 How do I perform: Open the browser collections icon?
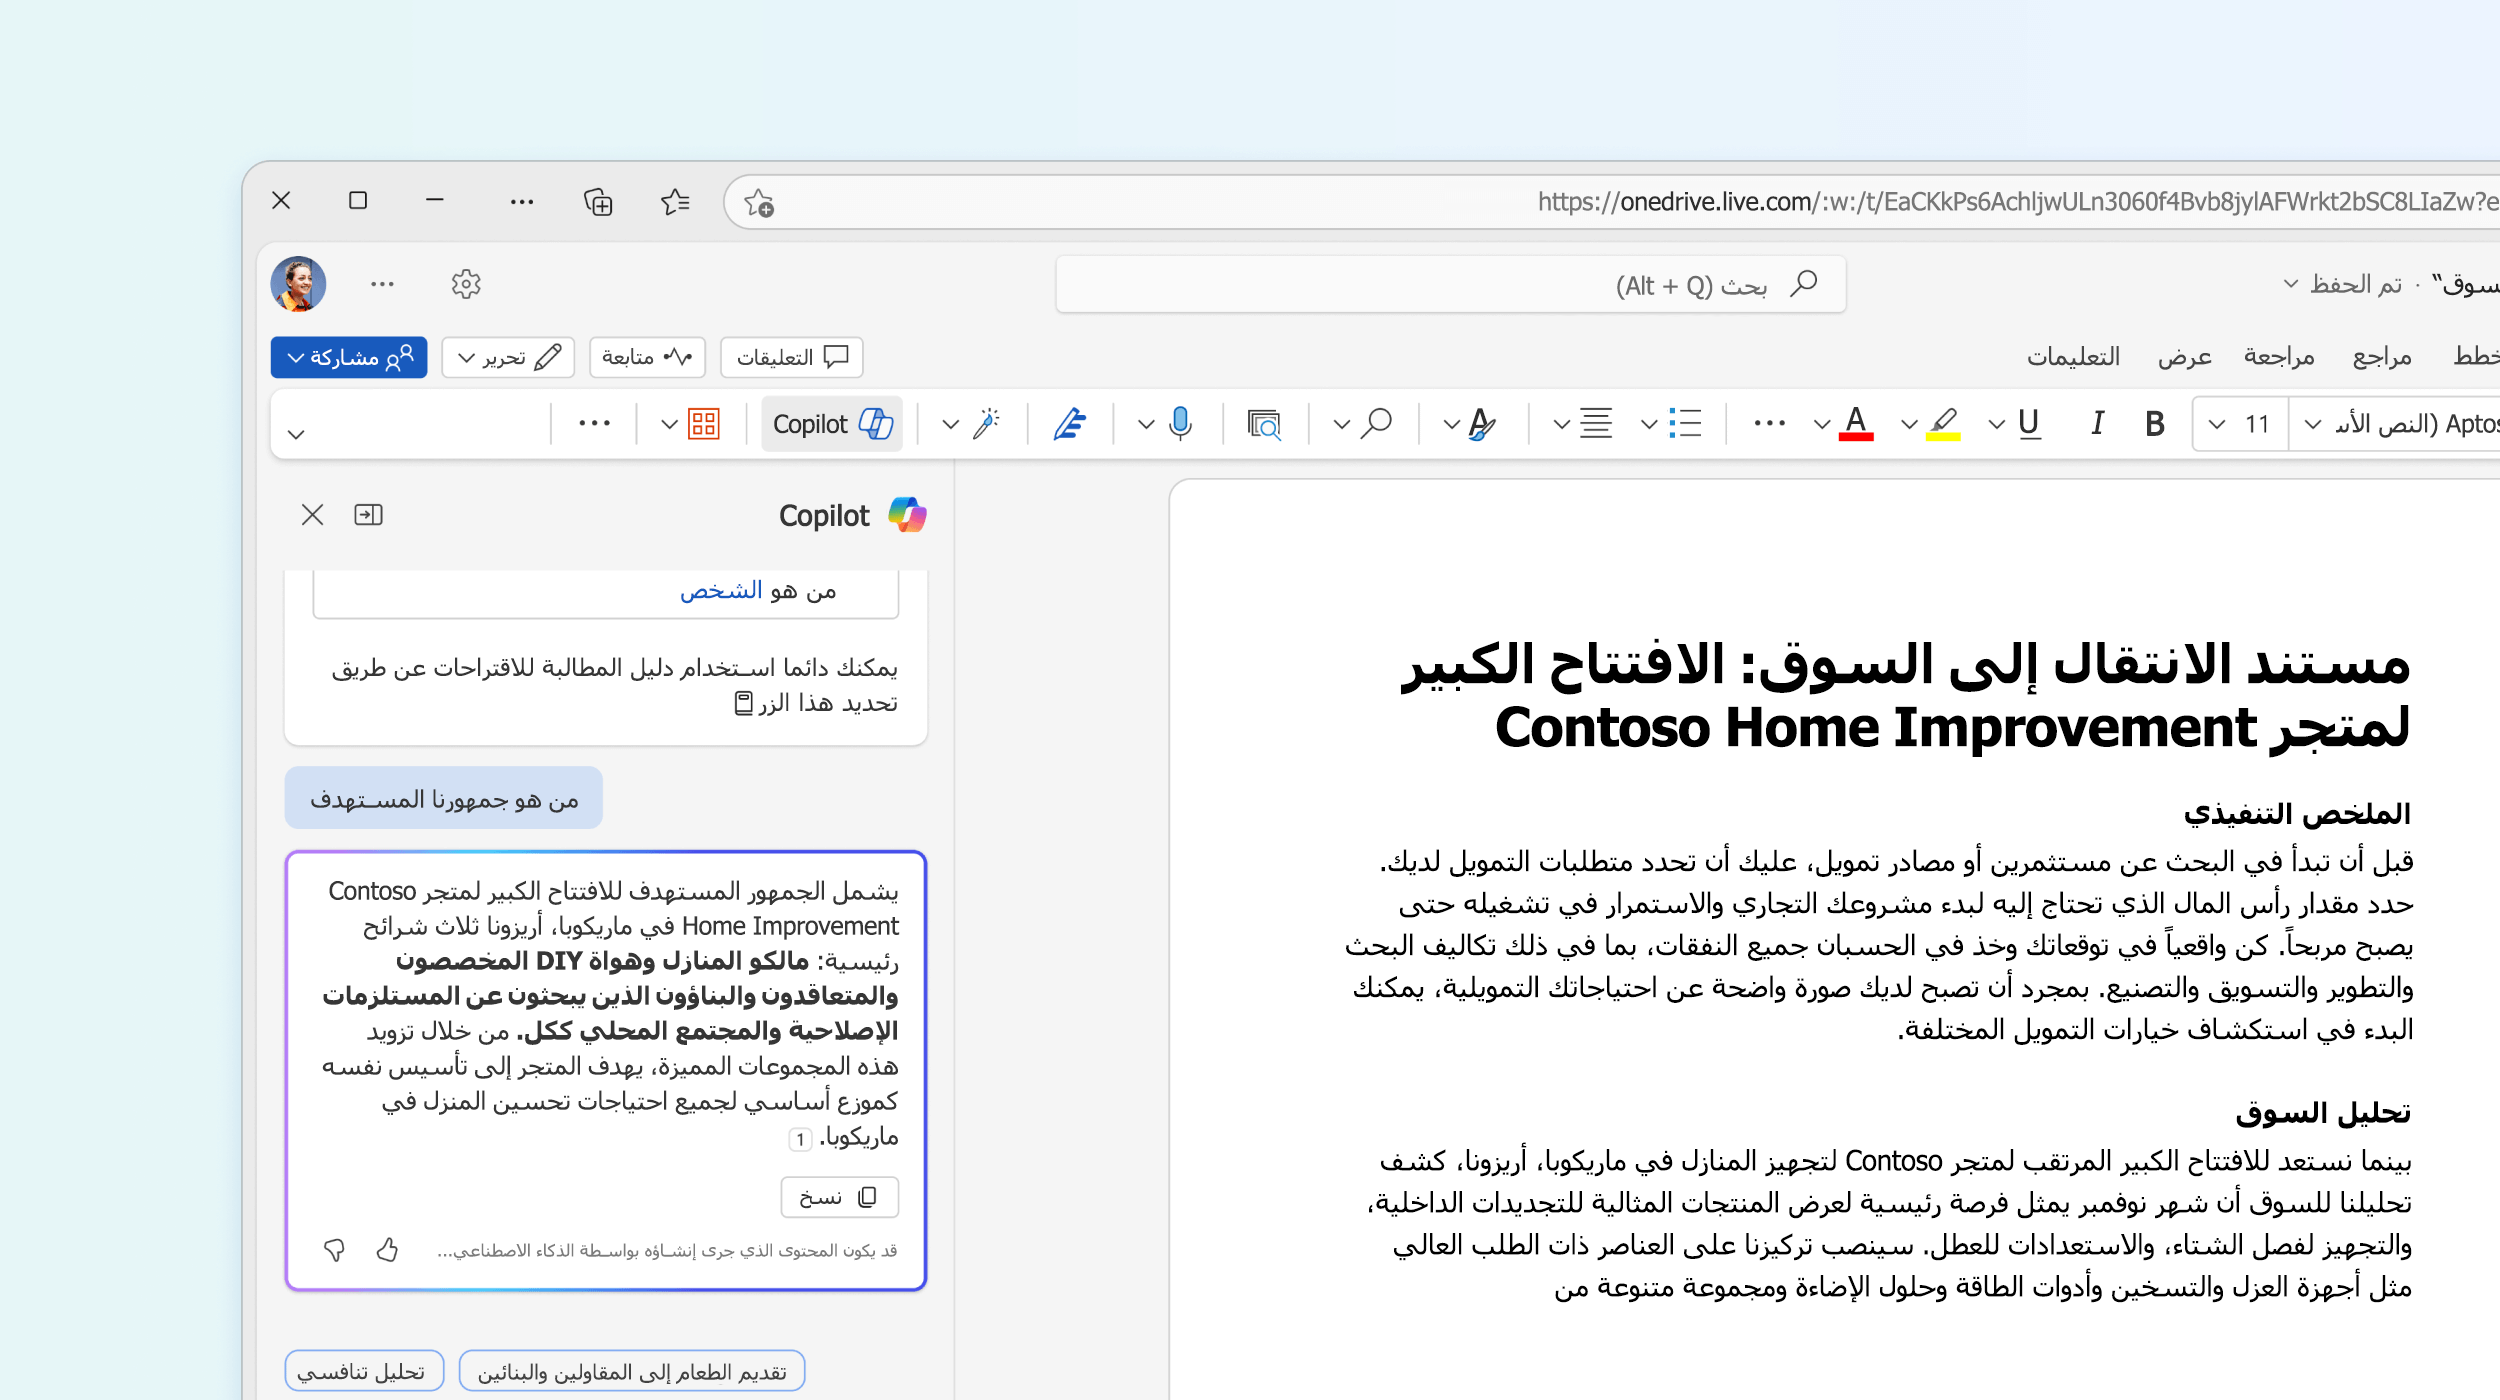pyautogui.click(x=598, y=202)
